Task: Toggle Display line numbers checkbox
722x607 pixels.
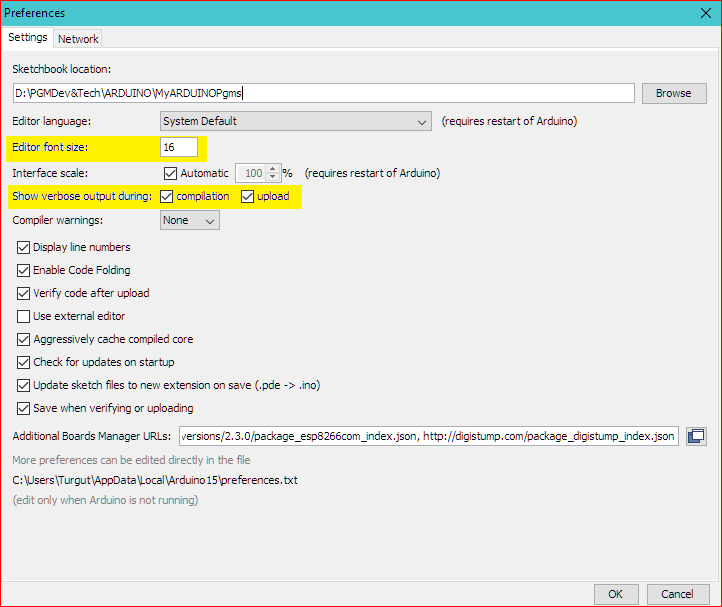Action: 23,247
